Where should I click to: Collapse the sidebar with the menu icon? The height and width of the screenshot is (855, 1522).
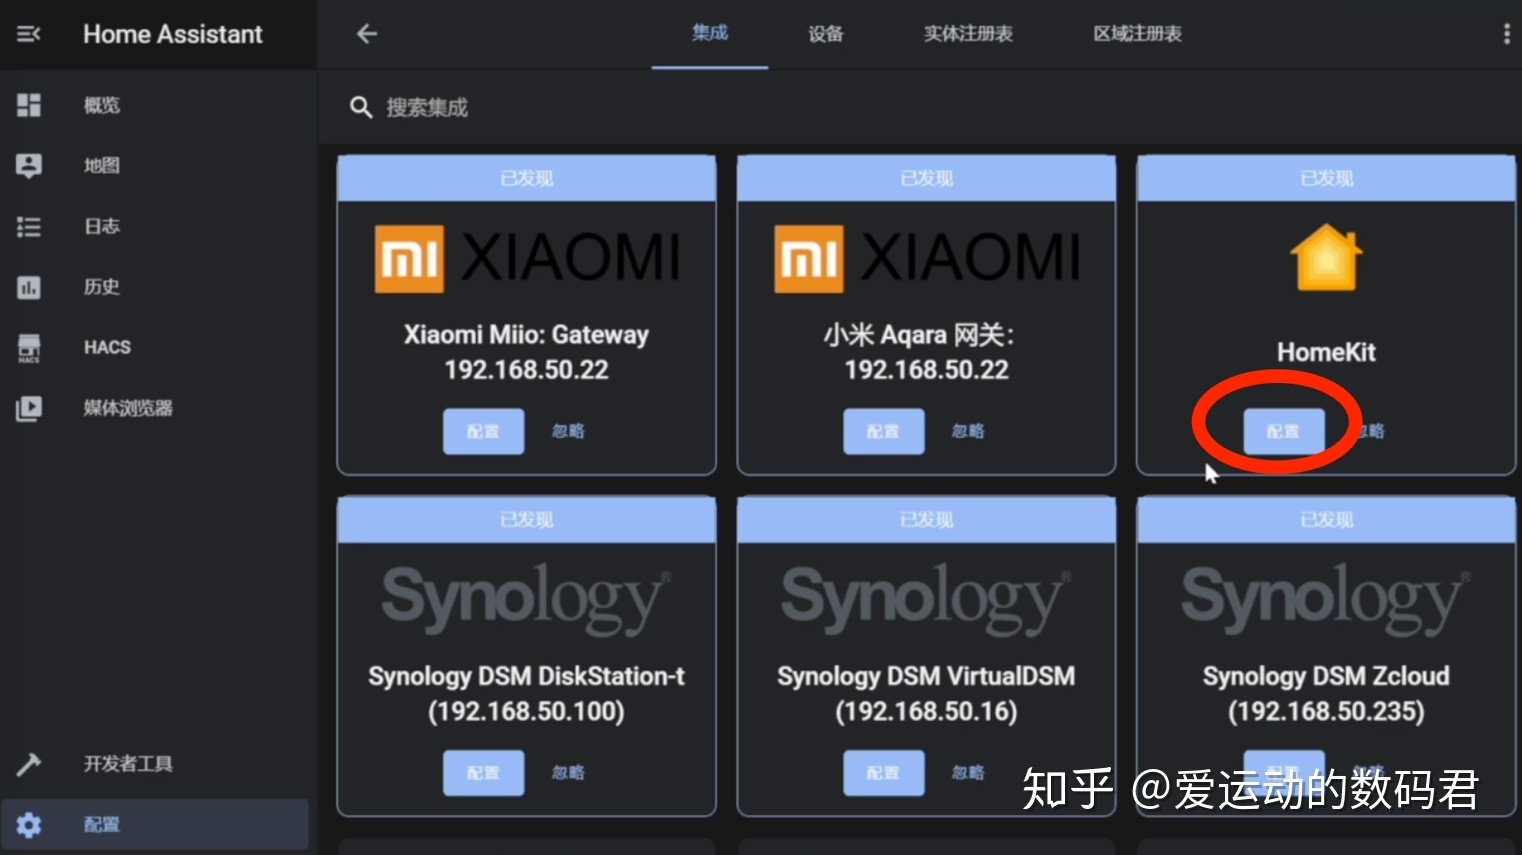[x=29, y=34]
